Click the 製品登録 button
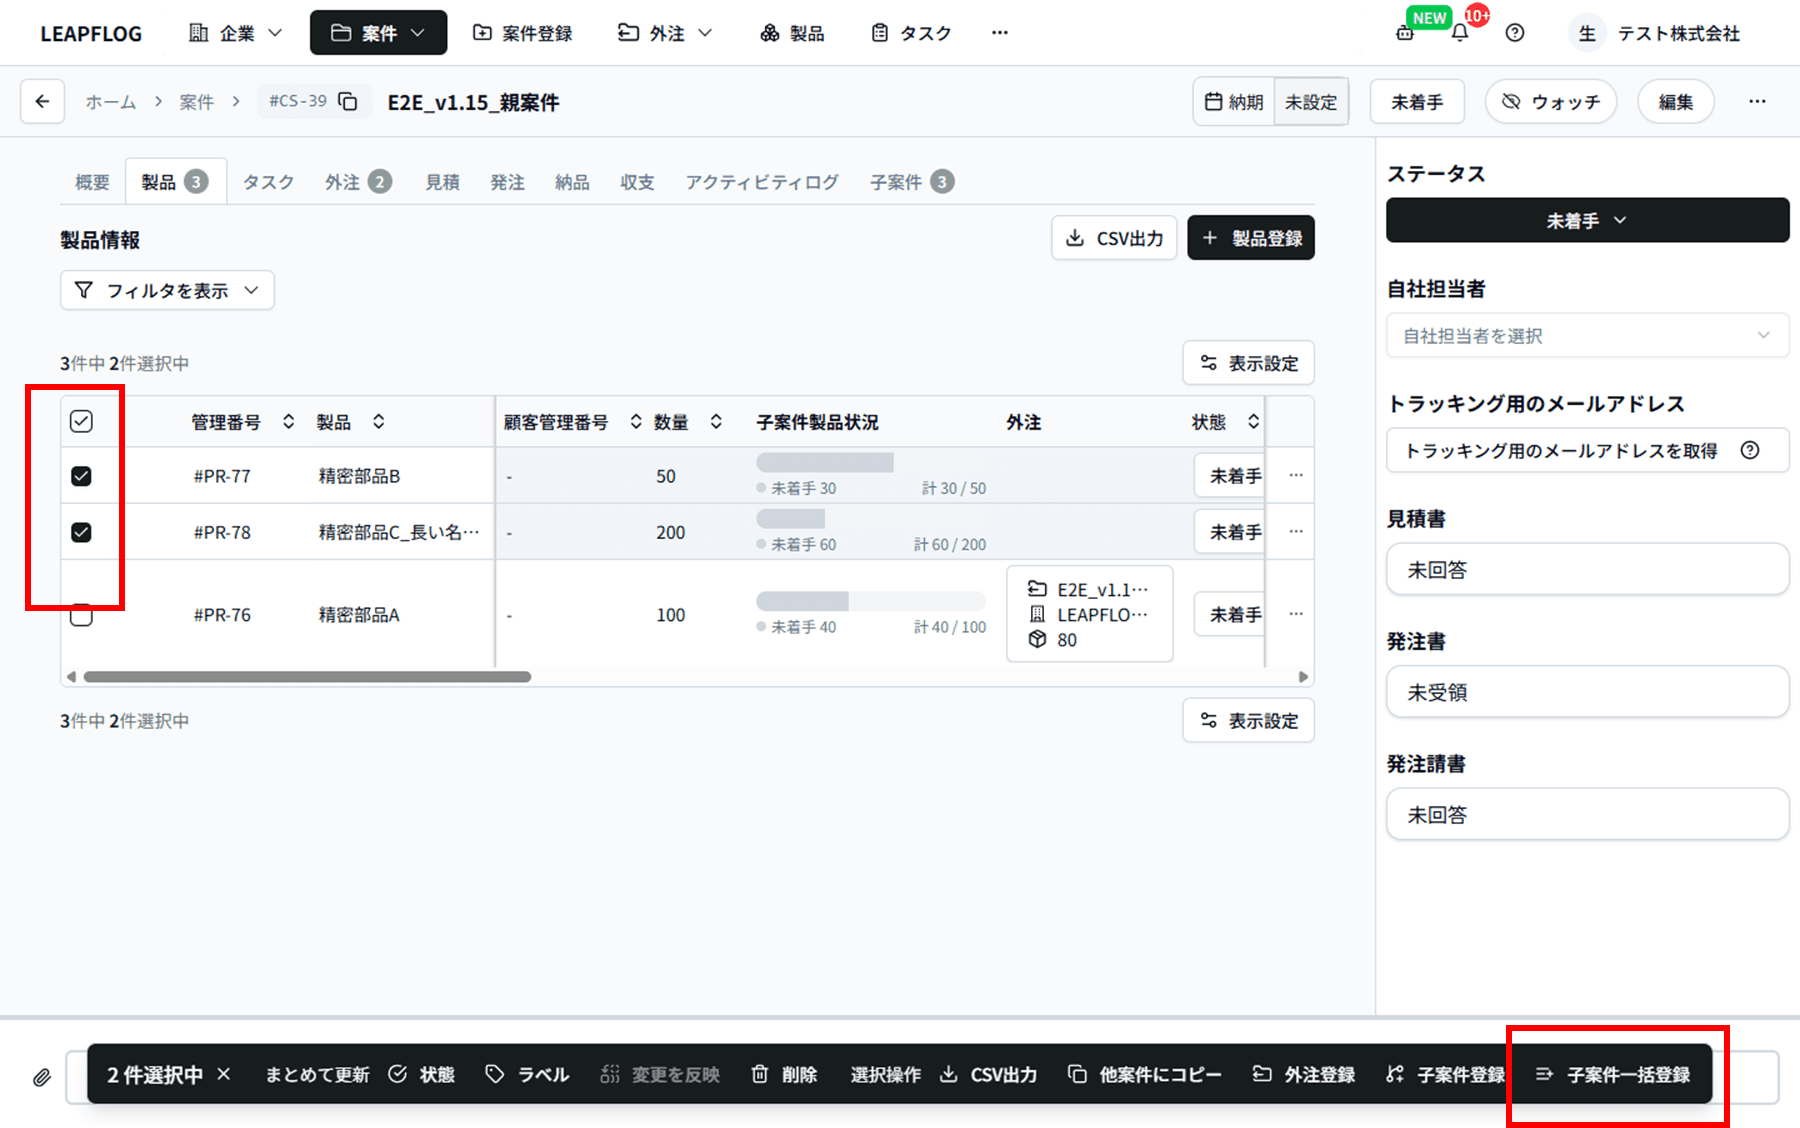 [x=1250, y=238]
